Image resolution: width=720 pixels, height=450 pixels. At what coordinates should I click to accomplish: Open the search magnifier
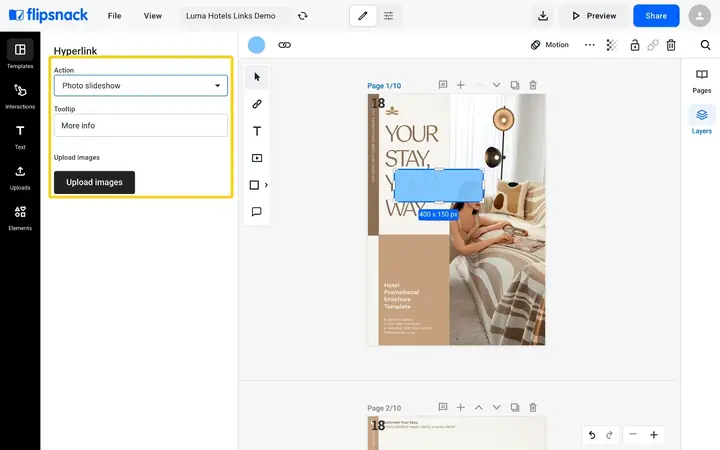(705, 45)
